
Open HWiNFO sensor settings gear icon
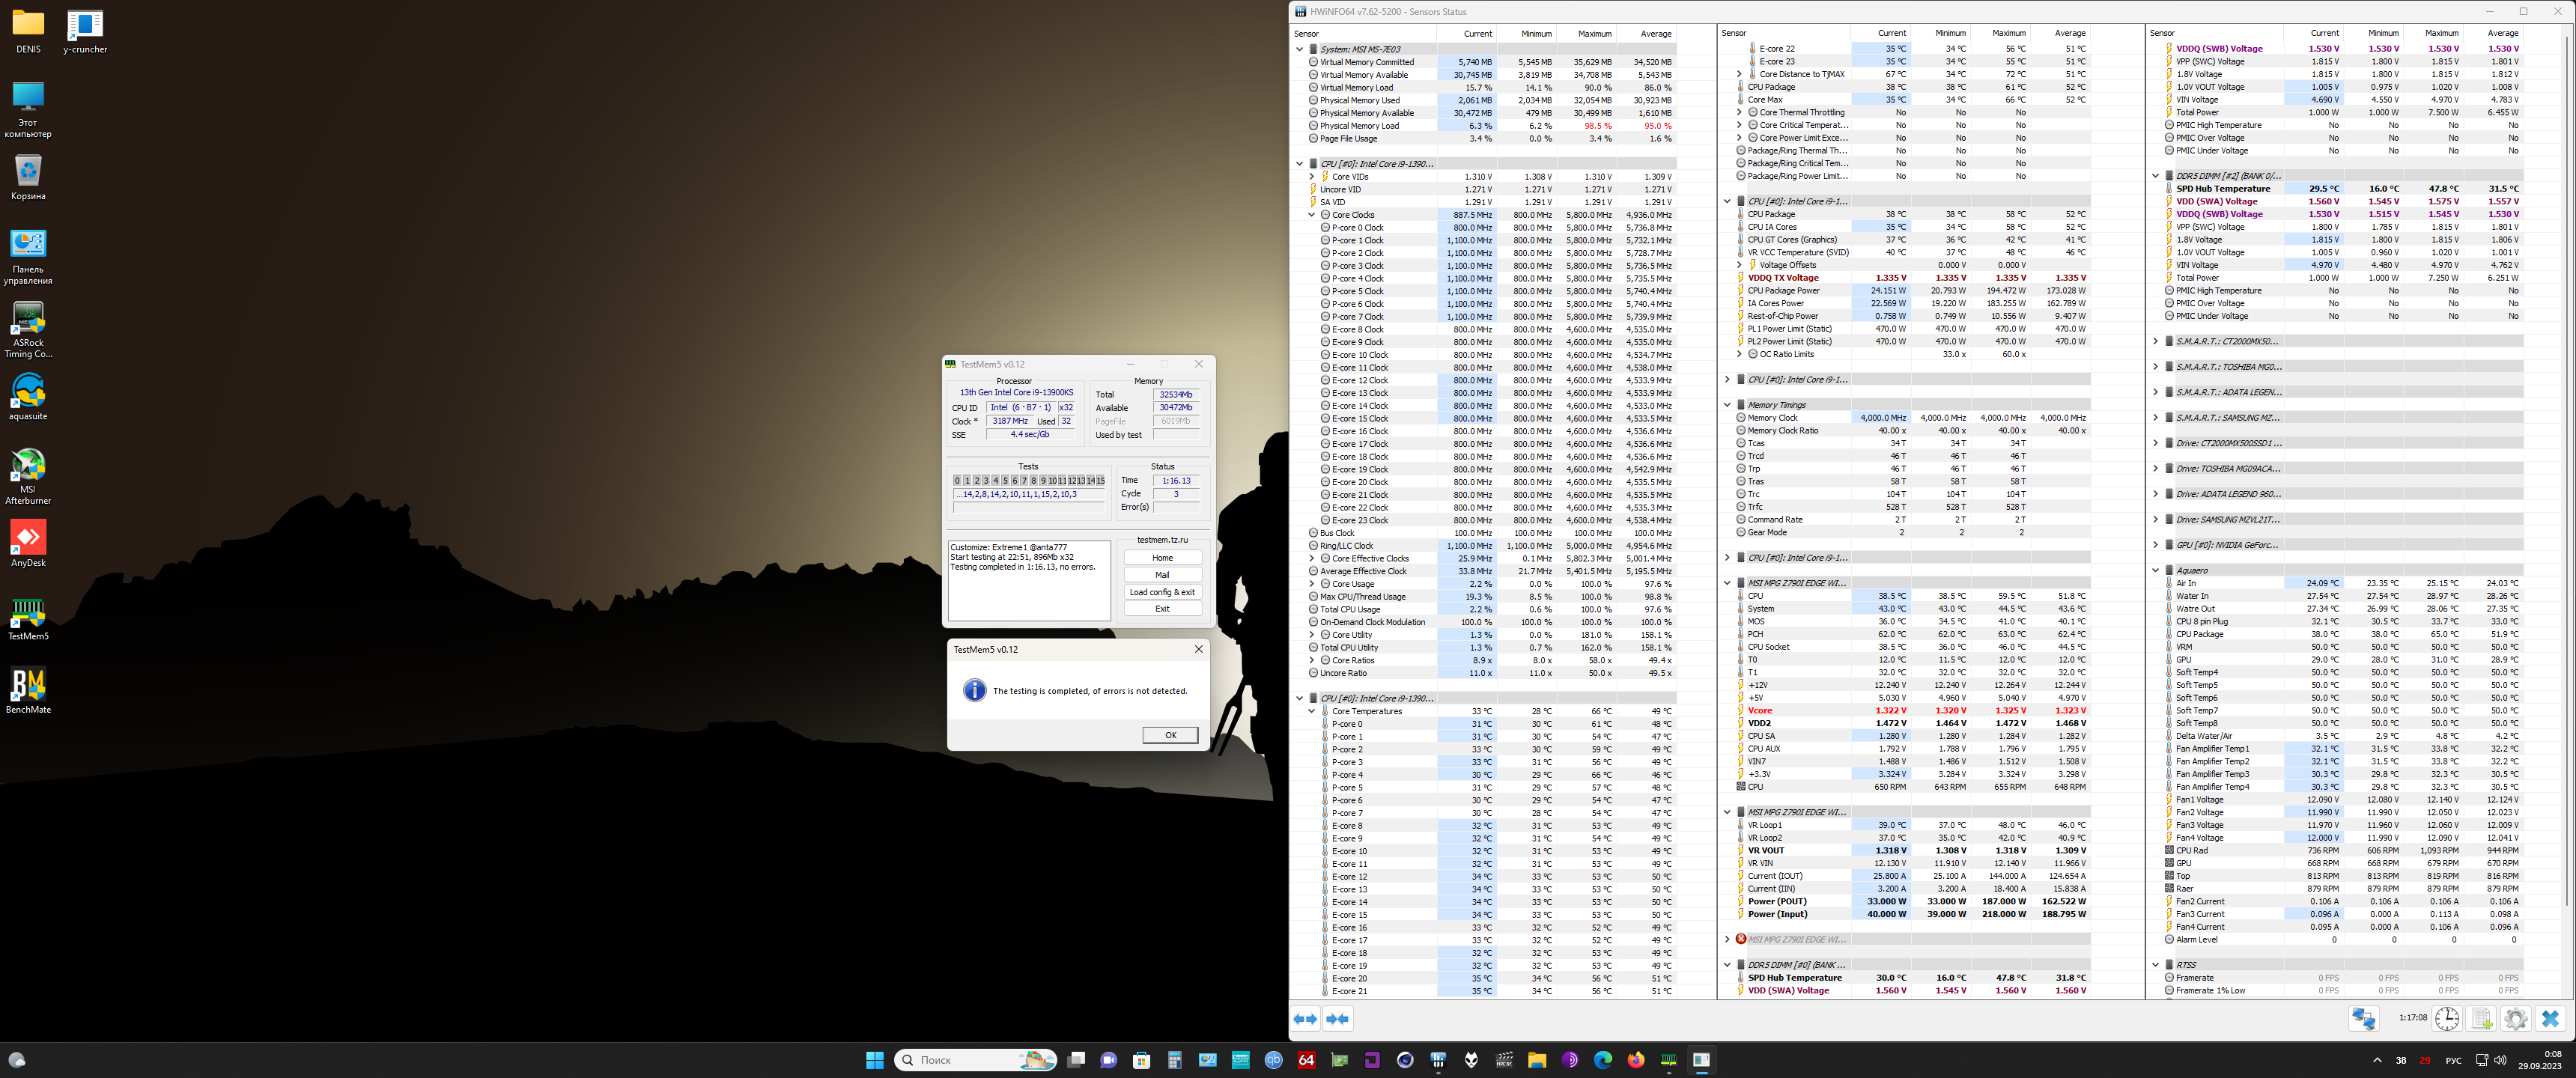pyautogui.click(x=2516, y=1019)
